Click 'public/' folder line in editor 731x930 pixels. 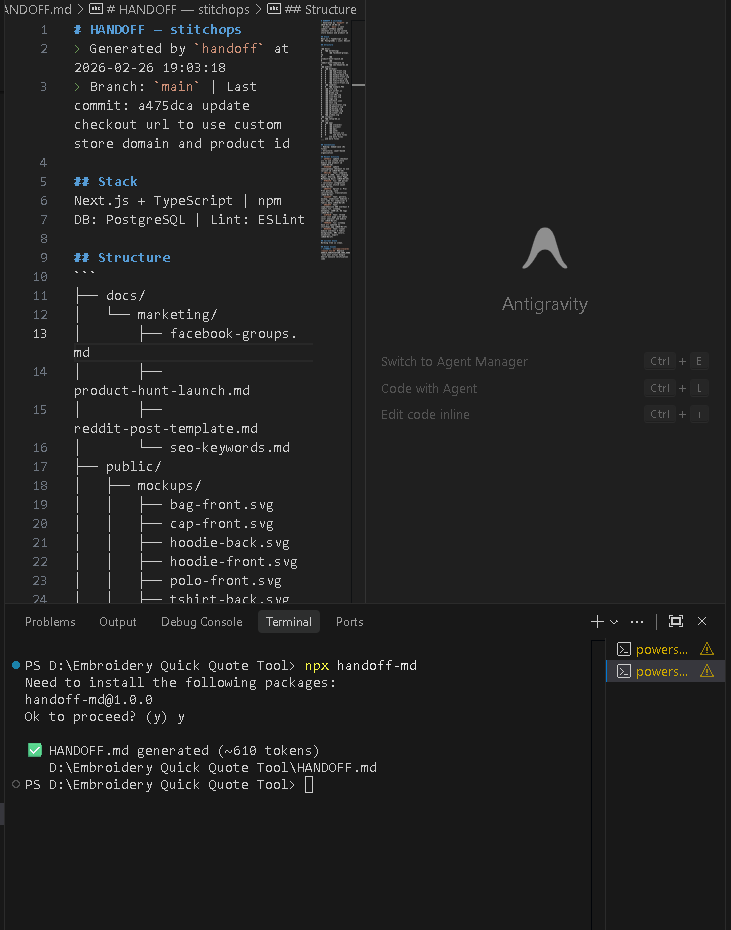tap(134, 466)
